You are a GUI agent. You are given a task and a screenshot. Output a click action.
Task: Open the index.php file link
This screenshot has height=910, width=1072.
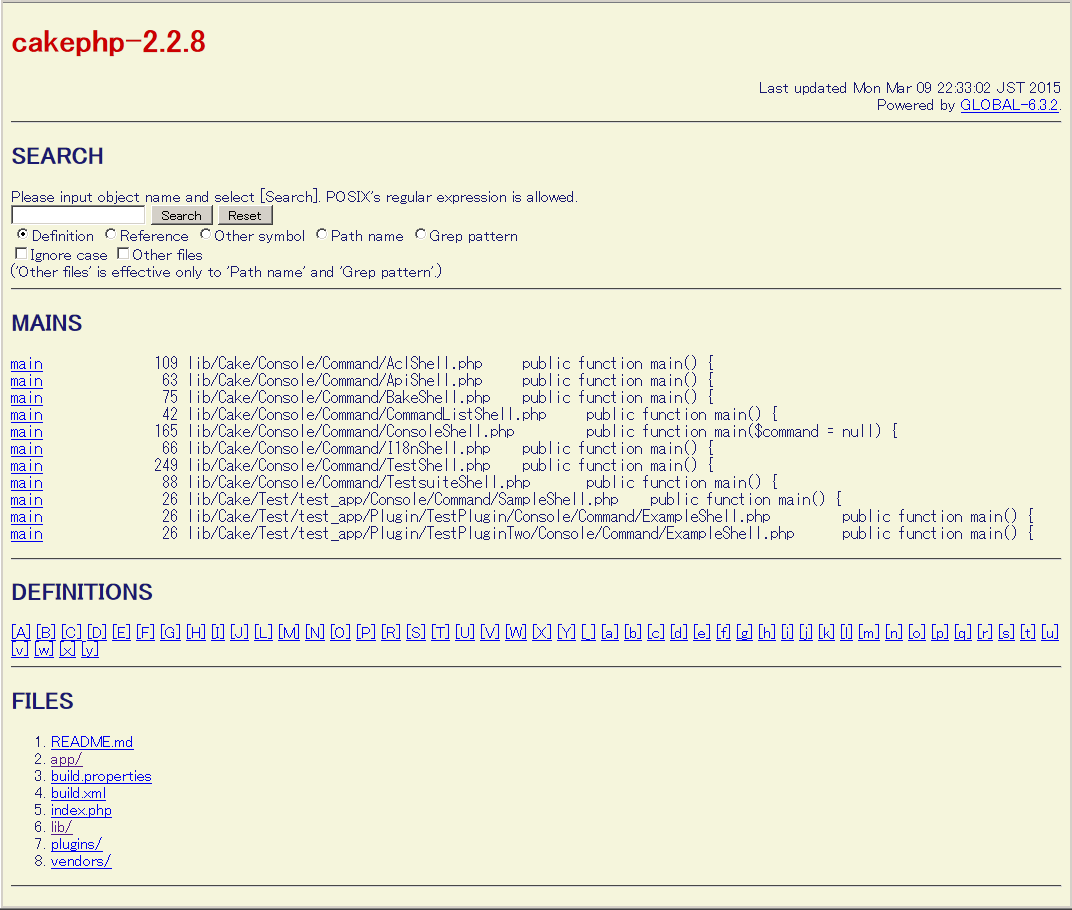tap(81, 811)
